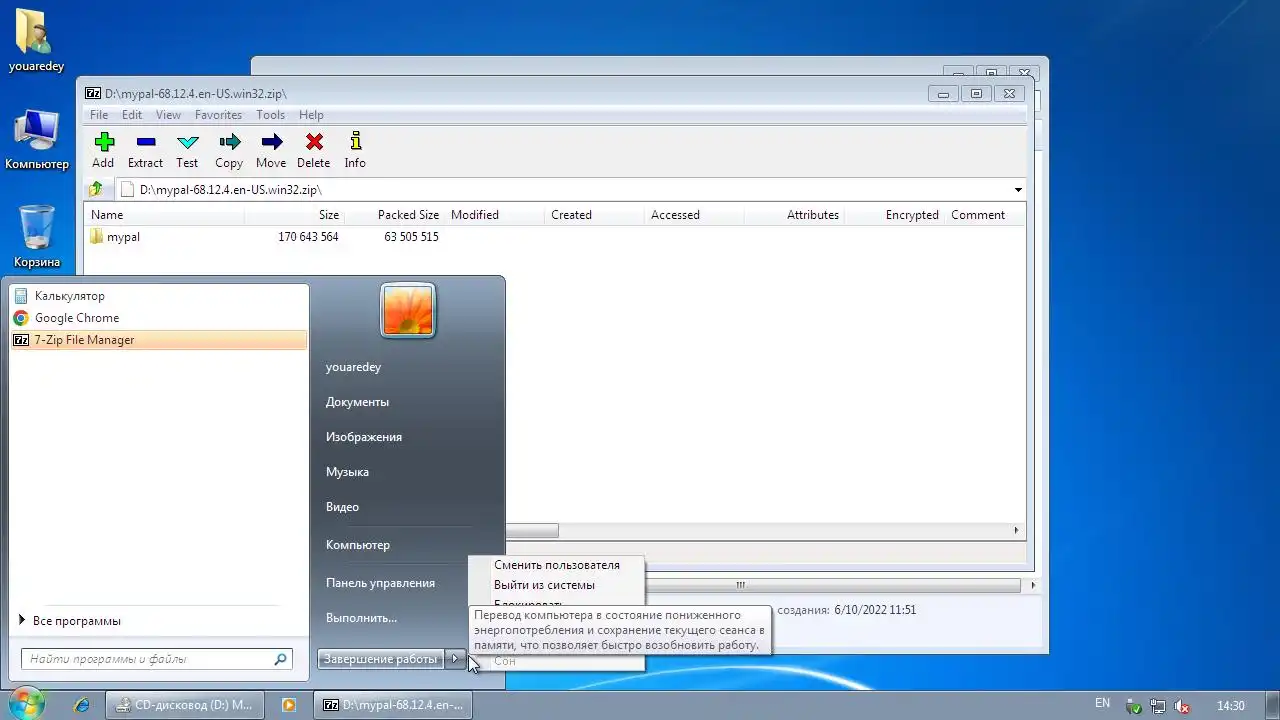Click the Info toolbar icon

[355, 142]
